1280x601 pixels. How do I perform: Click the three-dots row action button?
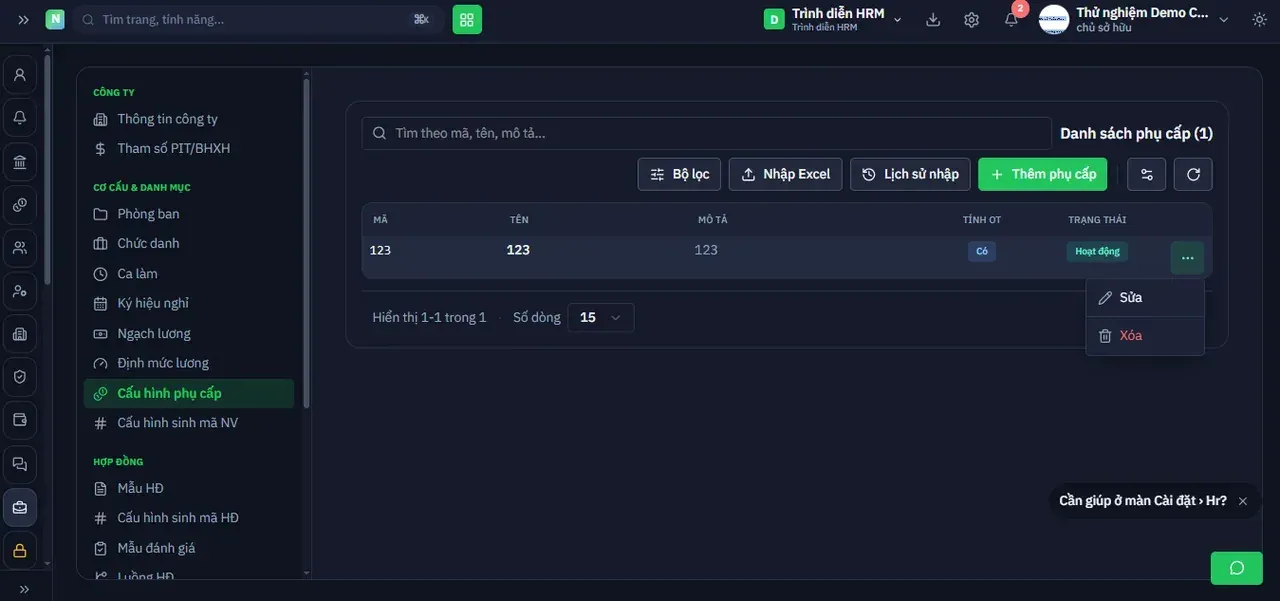point(1187,258)
